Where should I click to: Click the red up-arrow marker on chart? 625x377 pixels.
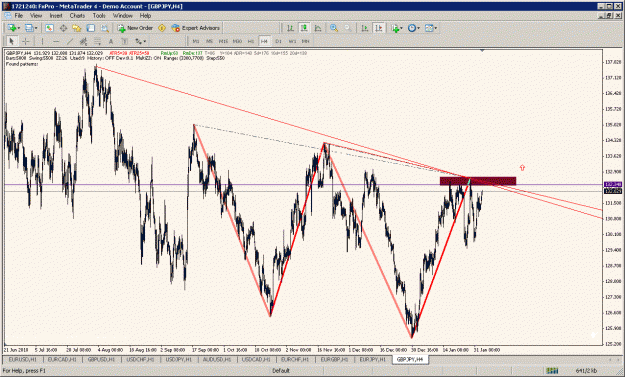(x=522, y=168)
